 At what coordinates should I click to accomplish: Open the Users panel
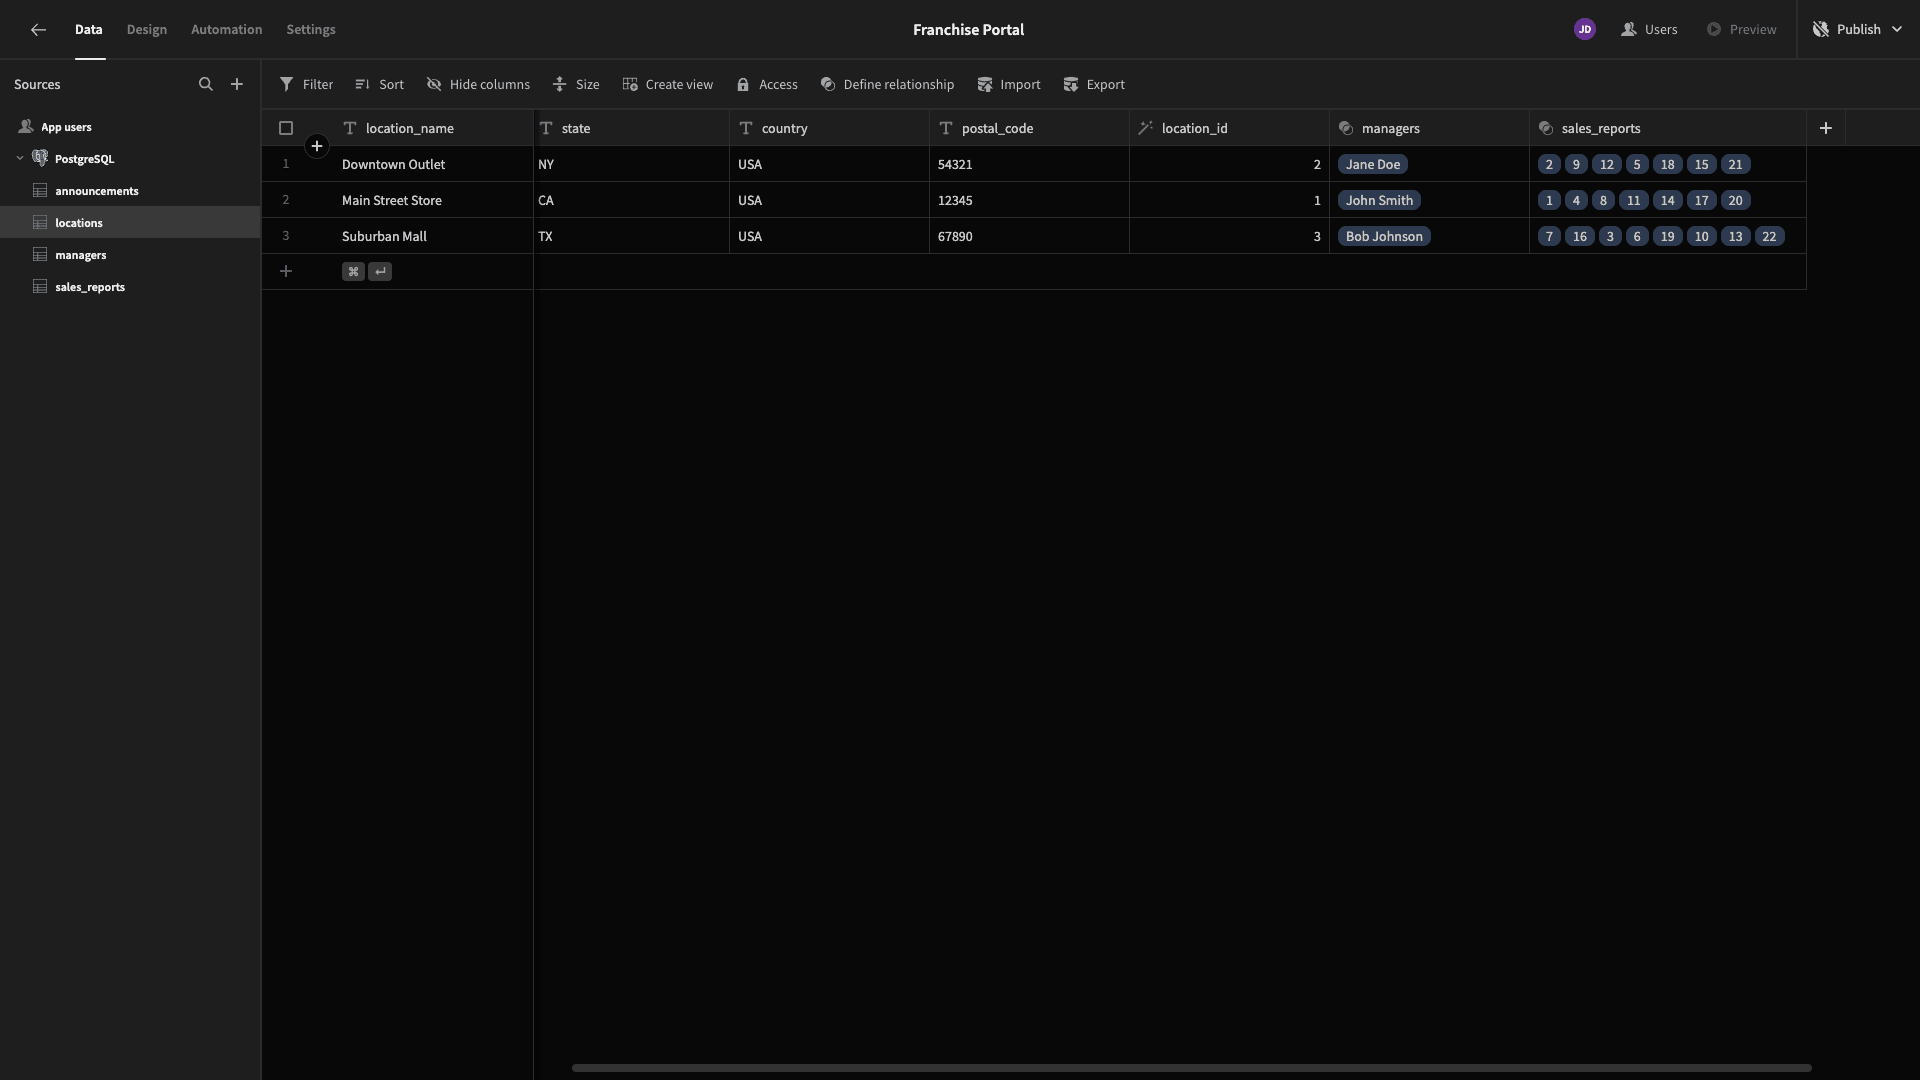1649,30
